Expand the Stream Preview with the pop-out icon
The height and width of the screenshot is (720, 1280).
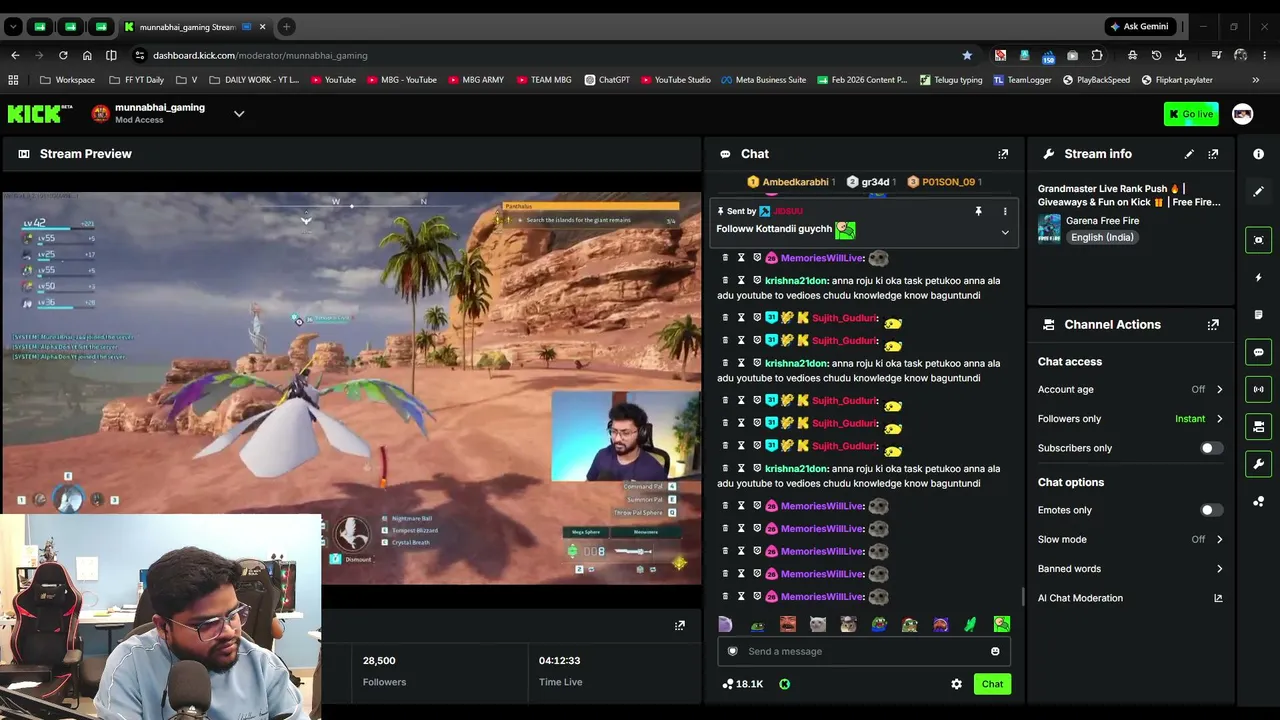pyautogui.click(x=680, y=625)
